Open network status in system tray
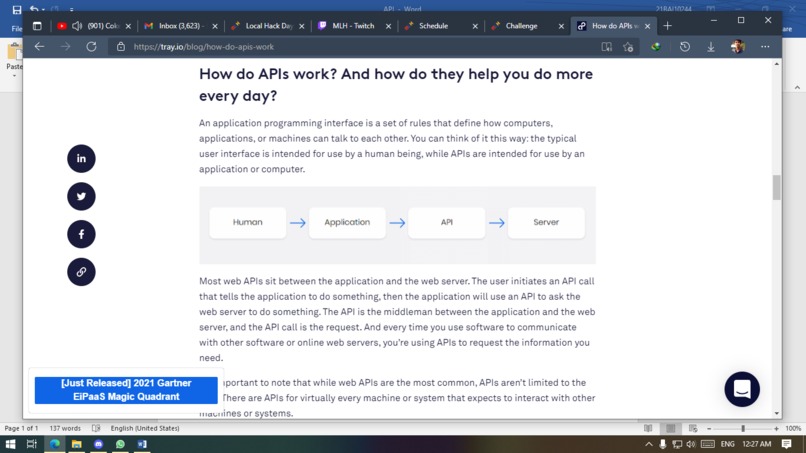 tap(677, 444)
